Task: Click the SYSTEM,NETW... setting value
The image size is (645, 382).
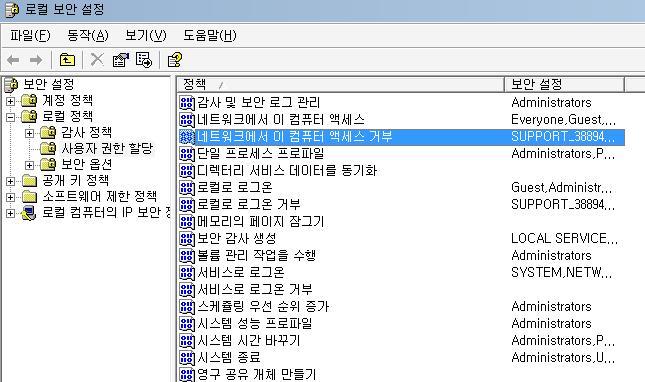Action: 561,273
